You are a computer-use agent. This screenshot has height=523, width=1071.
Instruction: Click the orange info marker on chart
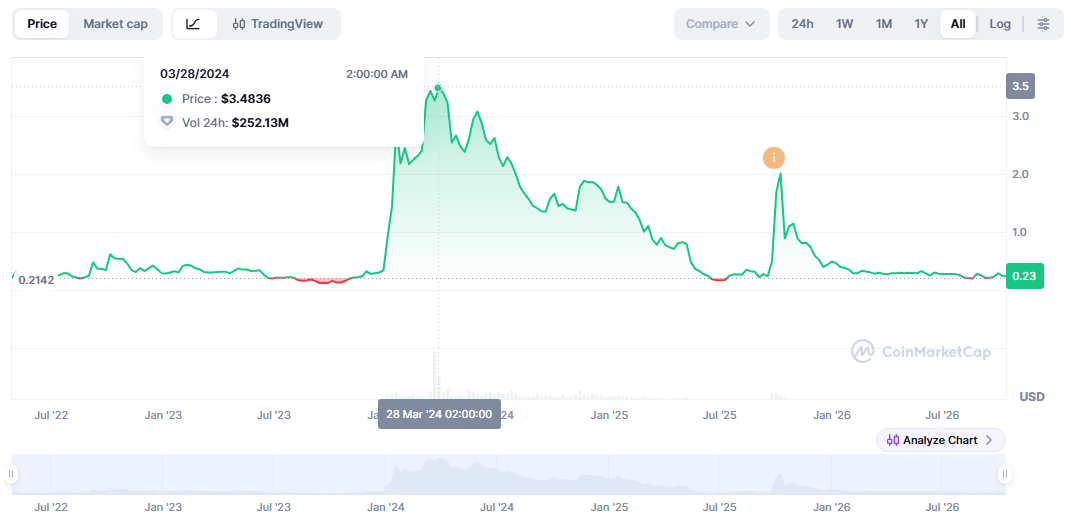point(774,158)
